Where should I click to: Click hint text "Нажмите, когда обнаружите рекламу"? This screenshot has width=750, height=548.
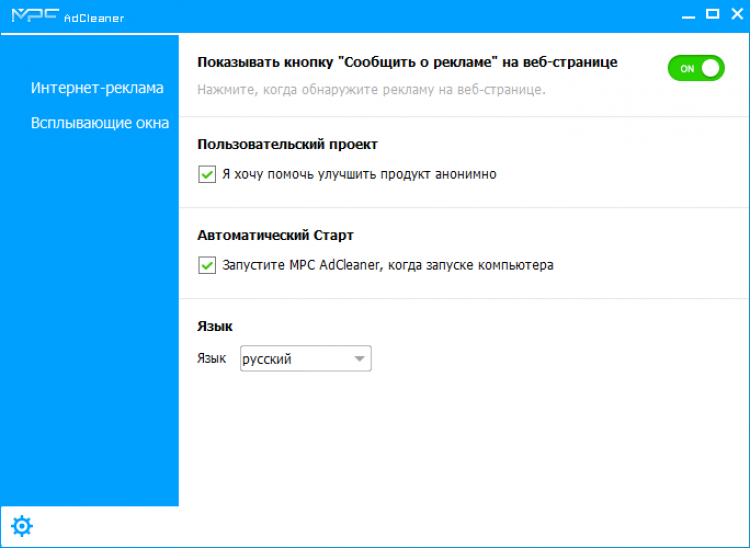pos(371,90)
